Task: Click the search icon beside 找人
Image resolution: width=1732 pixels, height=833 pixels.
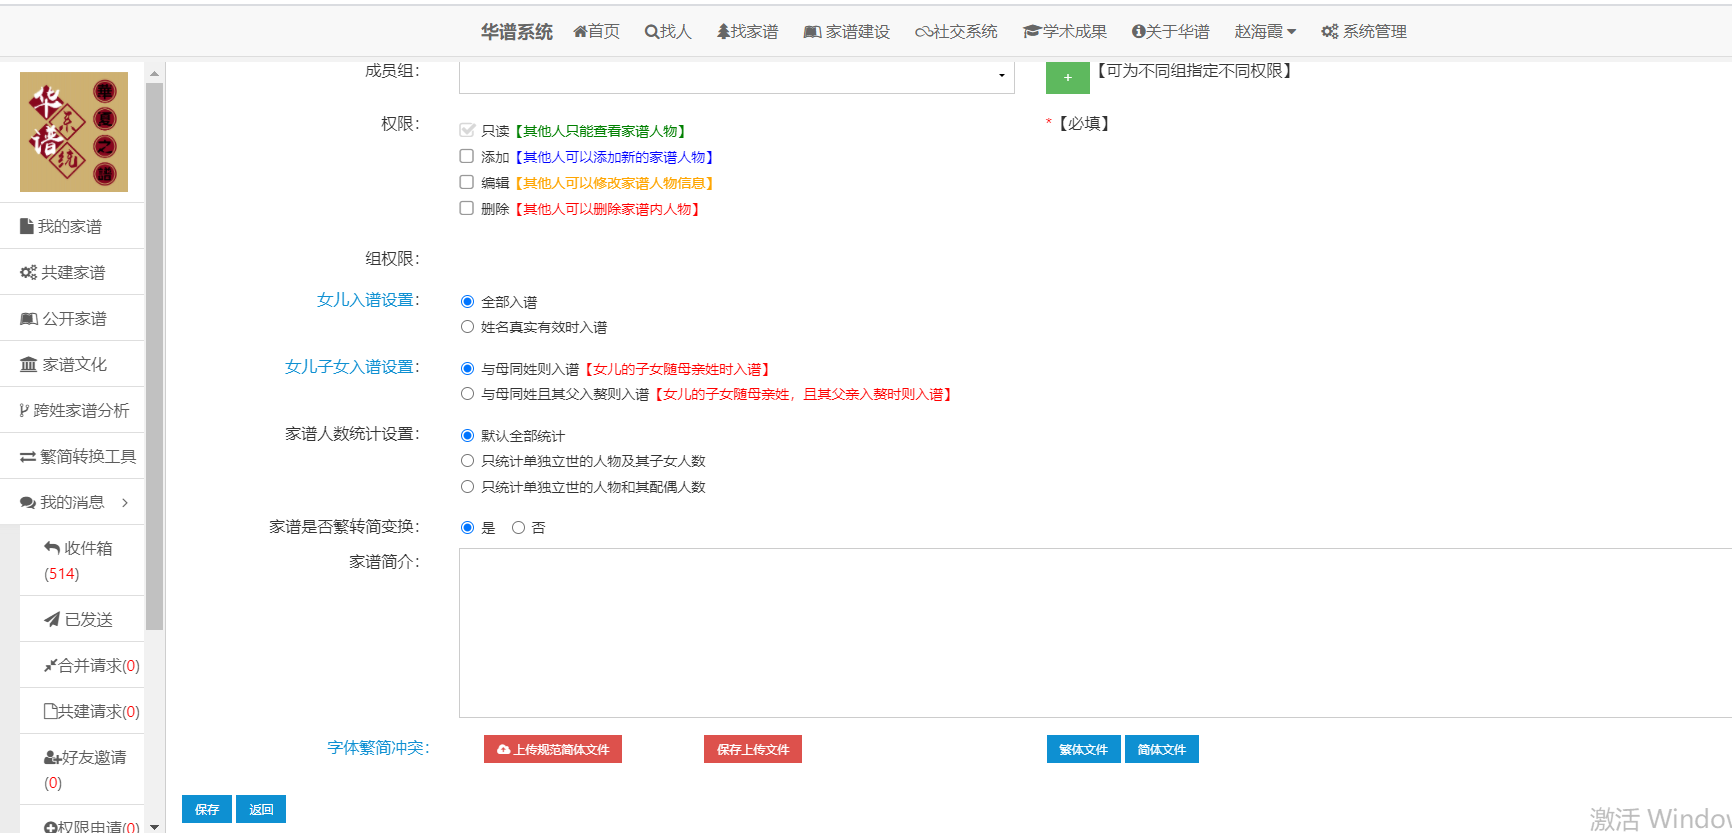Action: [x=651, y=31]
